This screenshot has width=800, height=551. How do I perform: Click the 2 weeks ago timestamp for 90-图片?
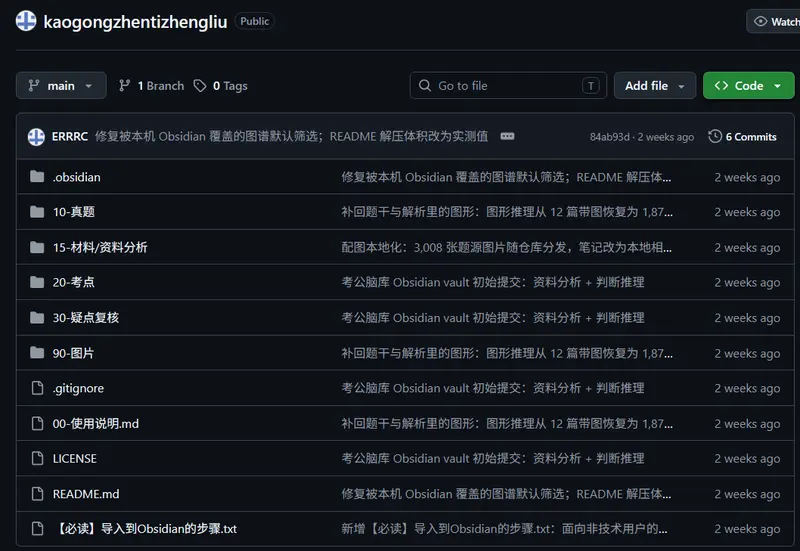click(747, 353)
